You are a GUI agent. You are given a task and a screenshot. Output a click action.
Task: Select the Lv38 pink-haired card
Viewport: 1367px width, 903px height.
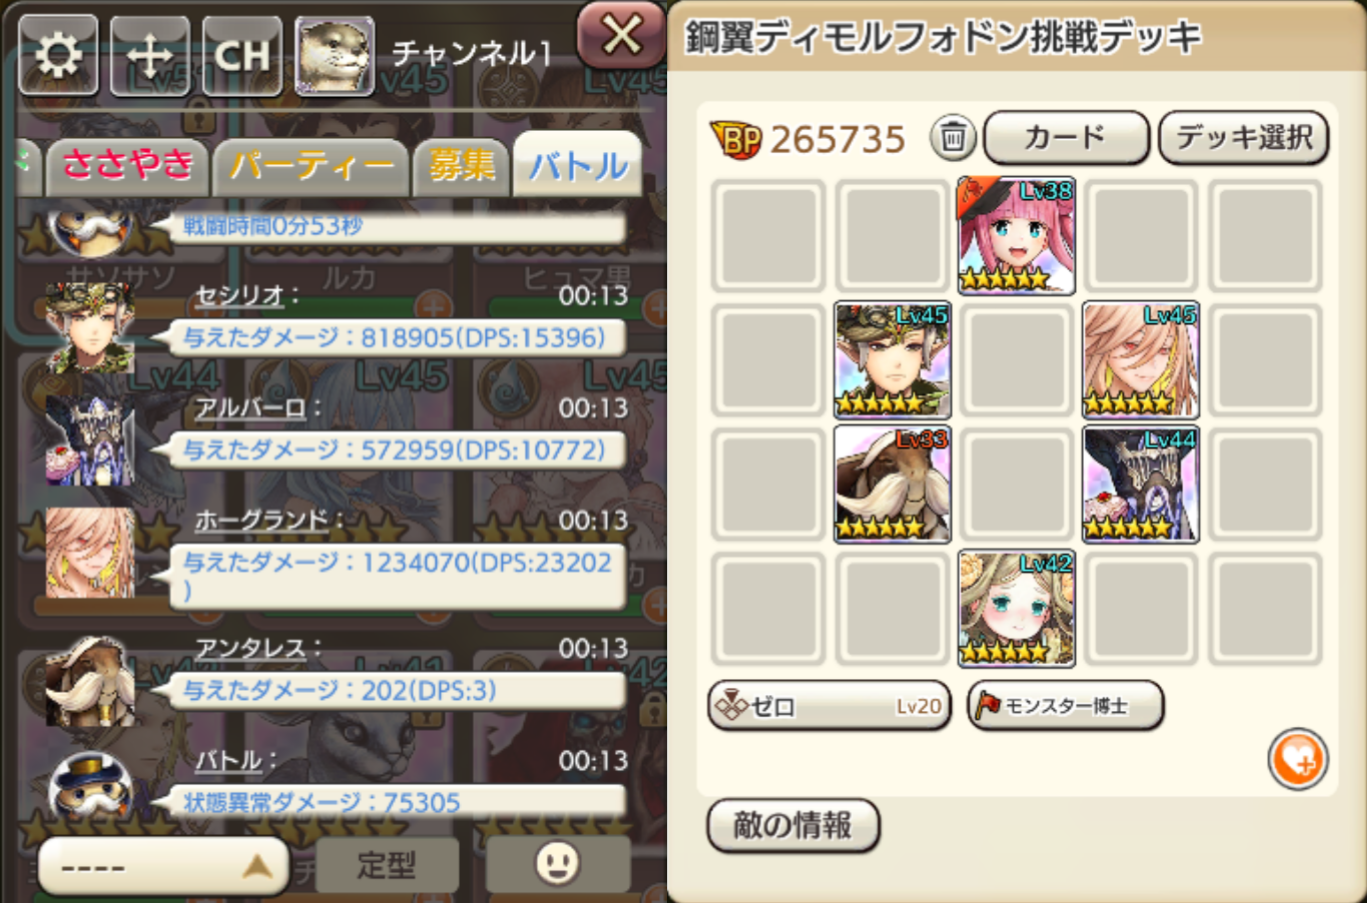point(1016,236)
